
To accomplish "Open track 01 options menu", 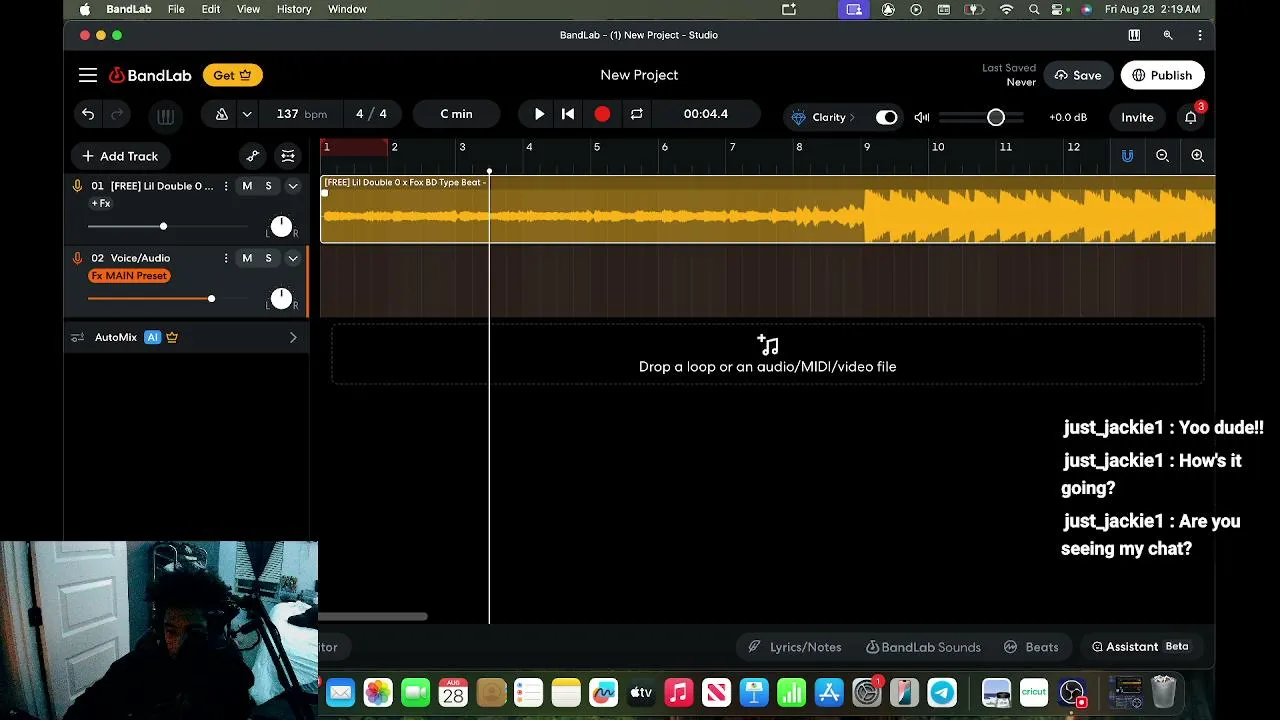I will 226,186.
